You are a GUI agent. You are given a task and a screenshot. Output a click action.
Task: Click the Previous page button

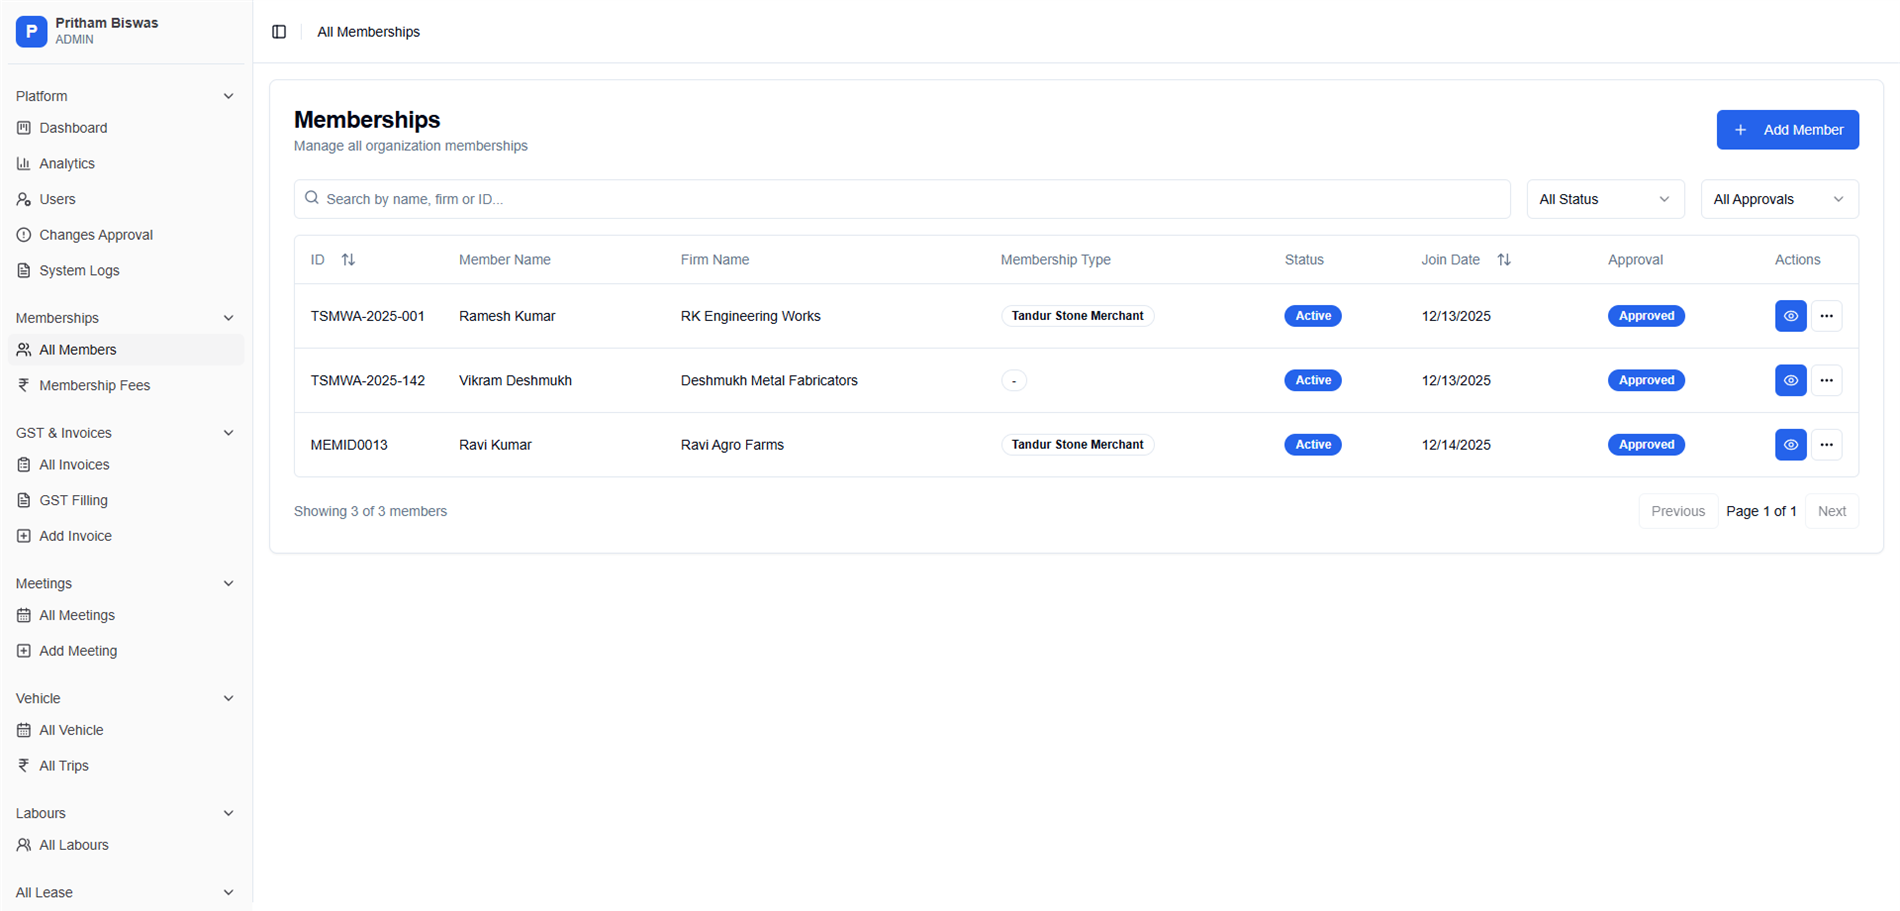point(1678,511)
